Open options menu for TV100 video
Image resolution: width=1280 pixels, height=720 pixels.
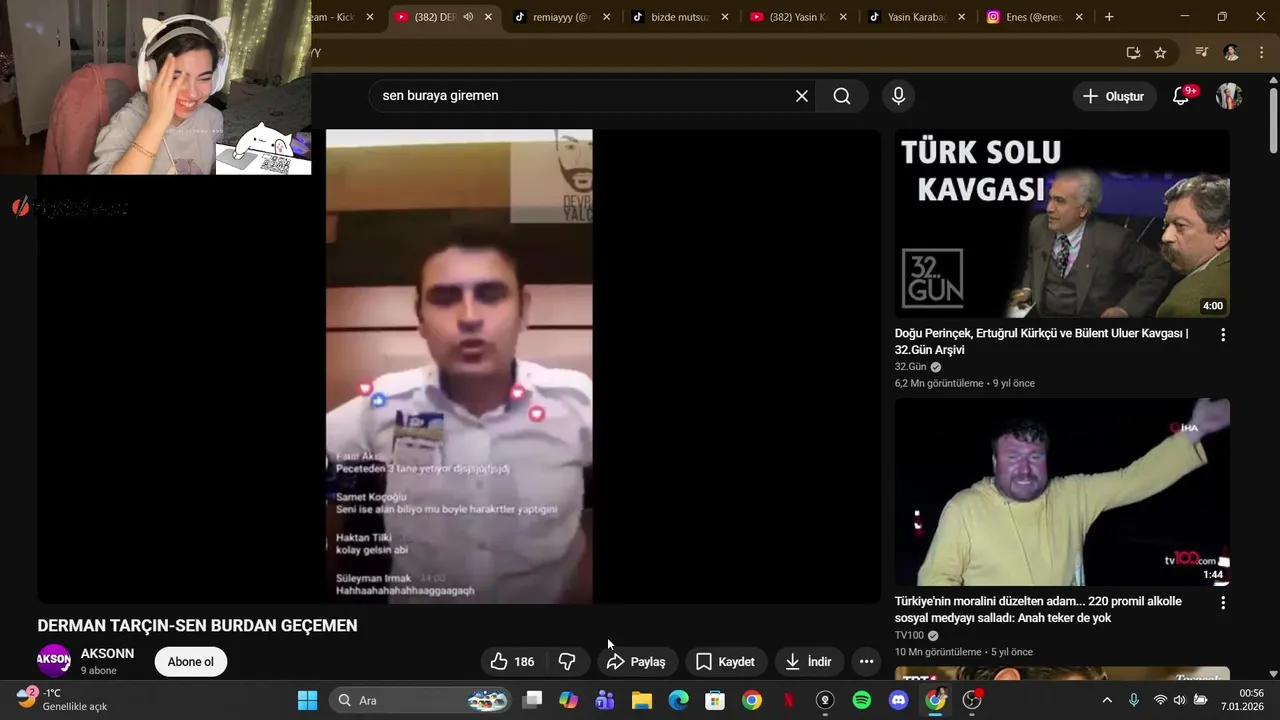click(1223, 603)
